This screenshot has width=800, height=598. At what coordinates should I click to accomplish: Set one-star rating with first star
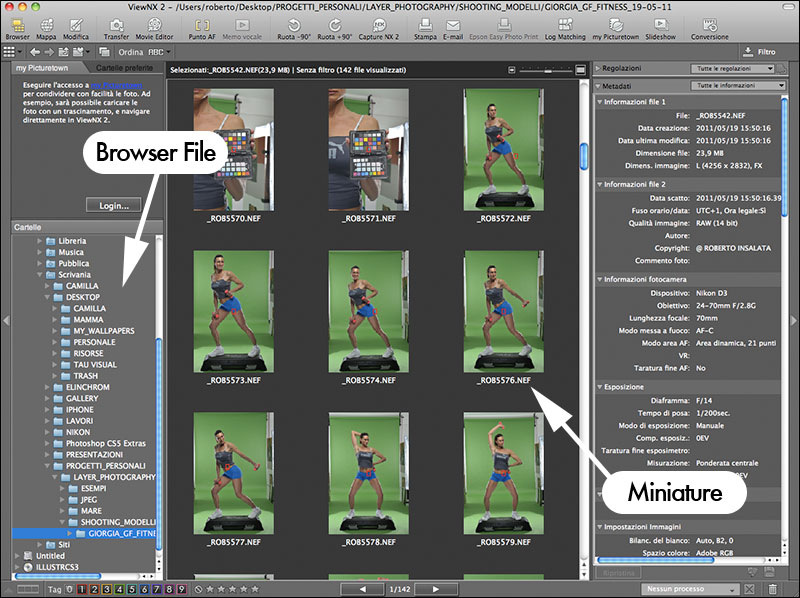(210, 589)
